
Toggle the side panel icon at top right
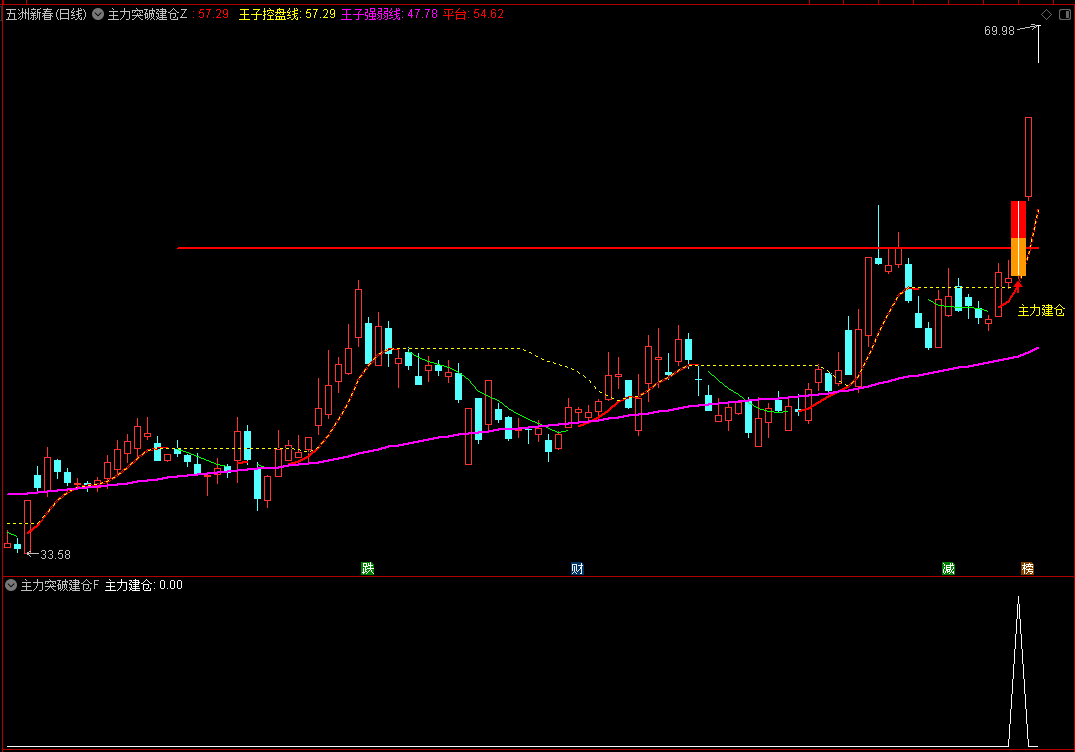(1063, 15)
